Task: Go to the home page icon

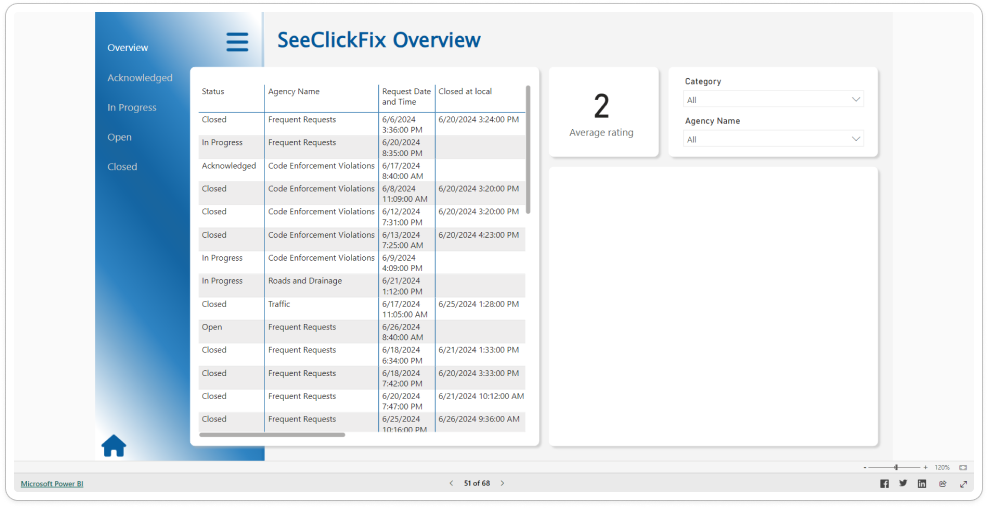Action: click(114, 446)
